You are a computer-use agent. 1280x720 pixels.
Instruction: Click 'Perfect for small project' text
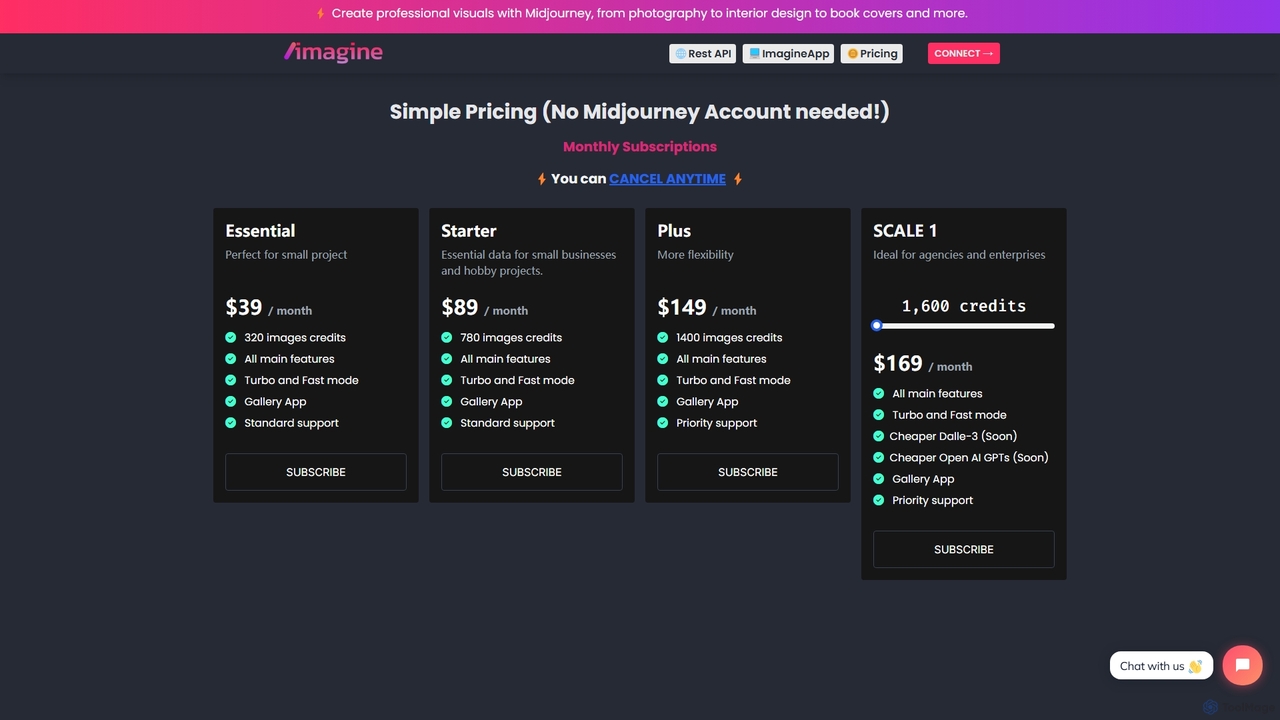point(286,255)
